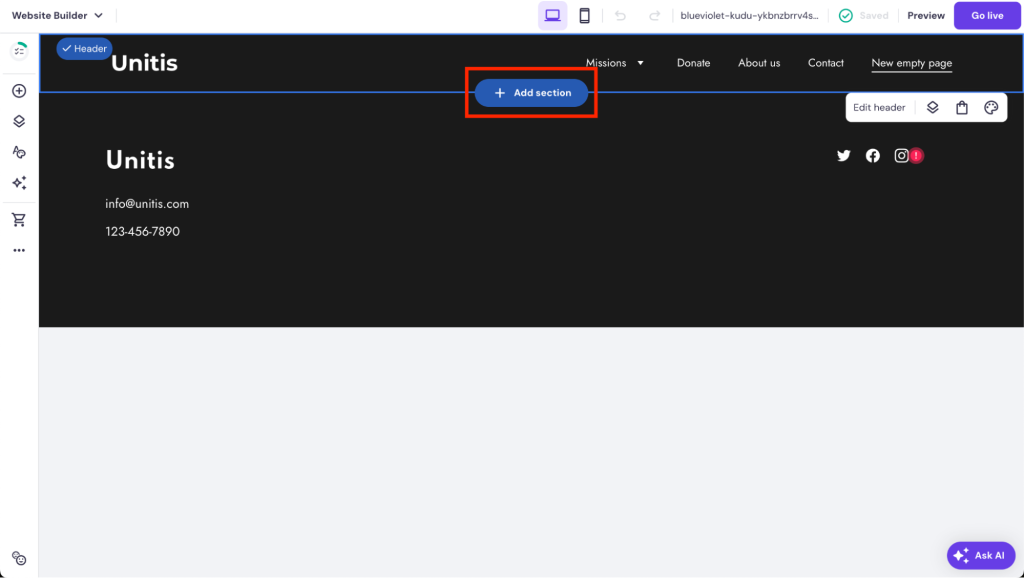Open the online store shopping cart panel
The image size is (1024, 578).
pyautogui.click(x=18, y=219)
